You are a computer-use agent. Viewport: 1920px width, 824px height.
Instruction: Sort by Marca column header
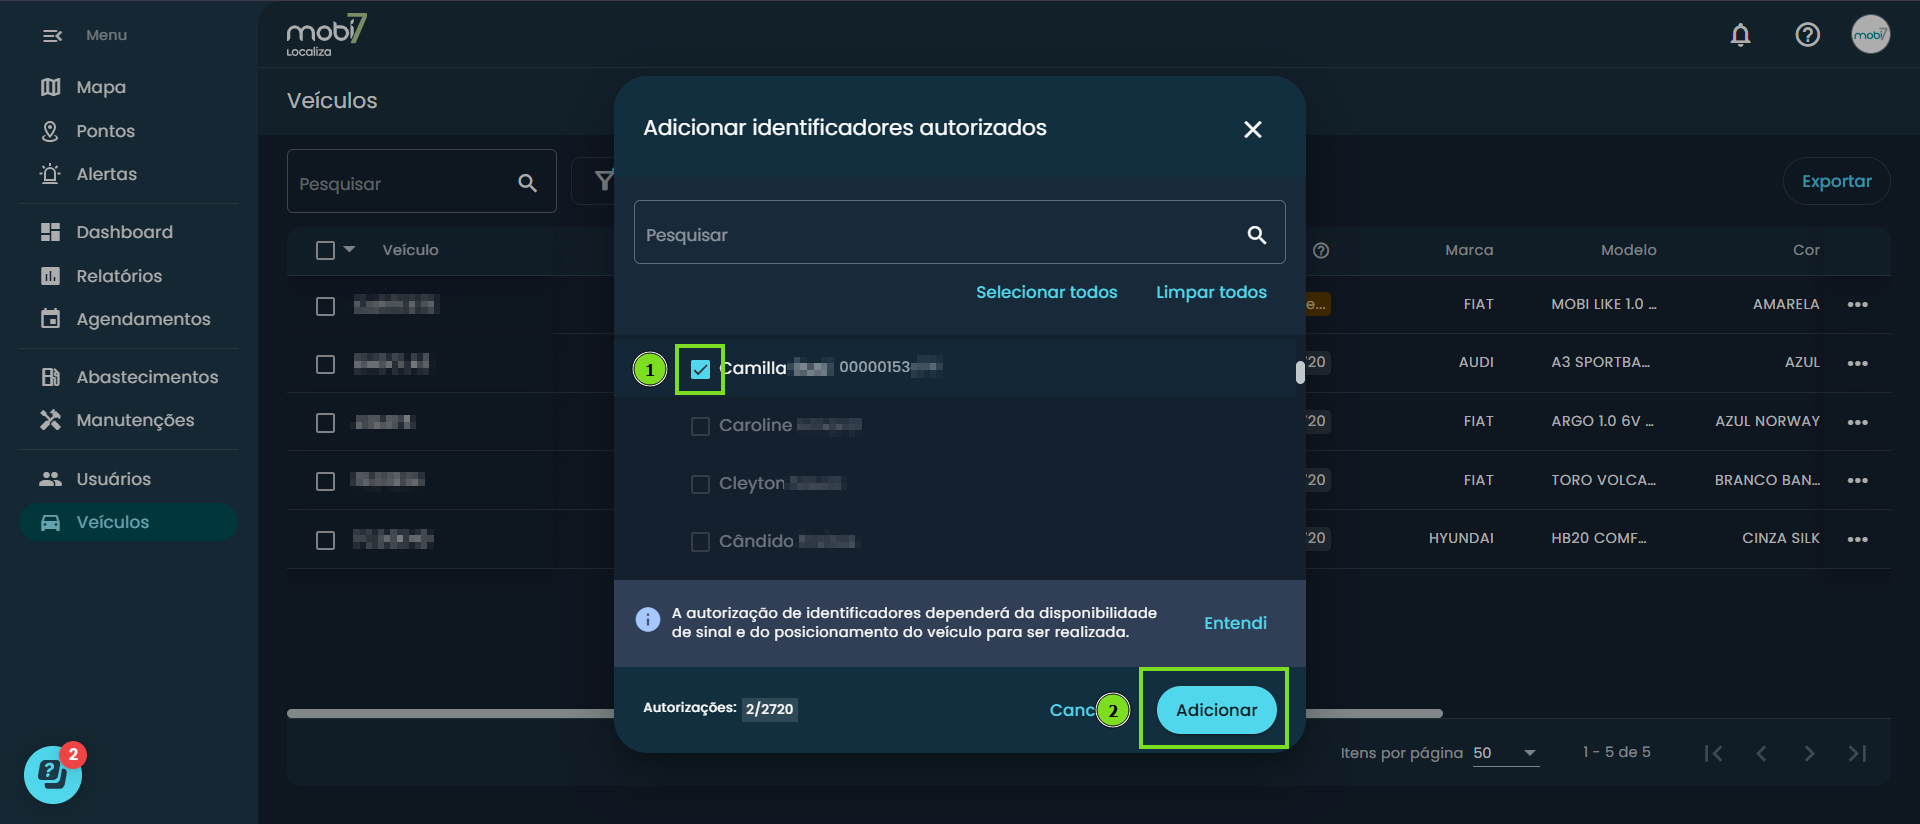click(1469, 250)
